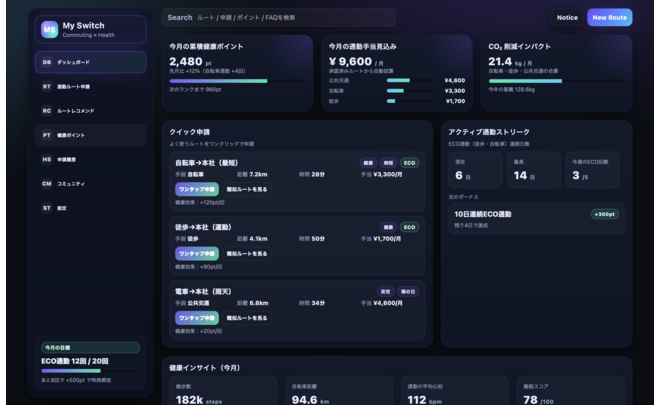Click ワンタップ申請 for 徒歩→本社 route
This screenshot has height=405, width=660.
click(197, 254)
